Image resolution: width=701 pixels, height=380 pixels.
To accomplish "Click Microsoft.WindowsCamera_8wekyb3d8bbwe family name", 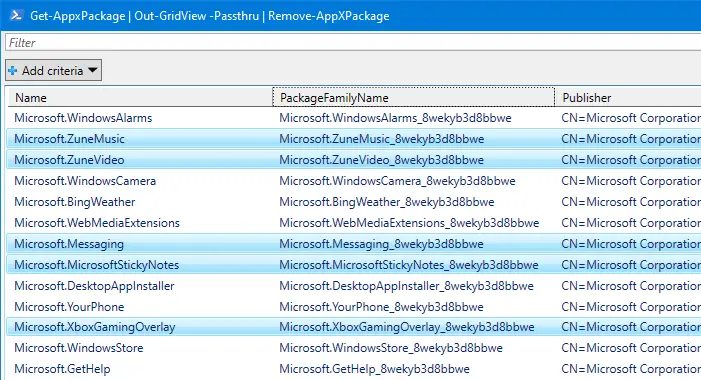I will click(397, 181).
